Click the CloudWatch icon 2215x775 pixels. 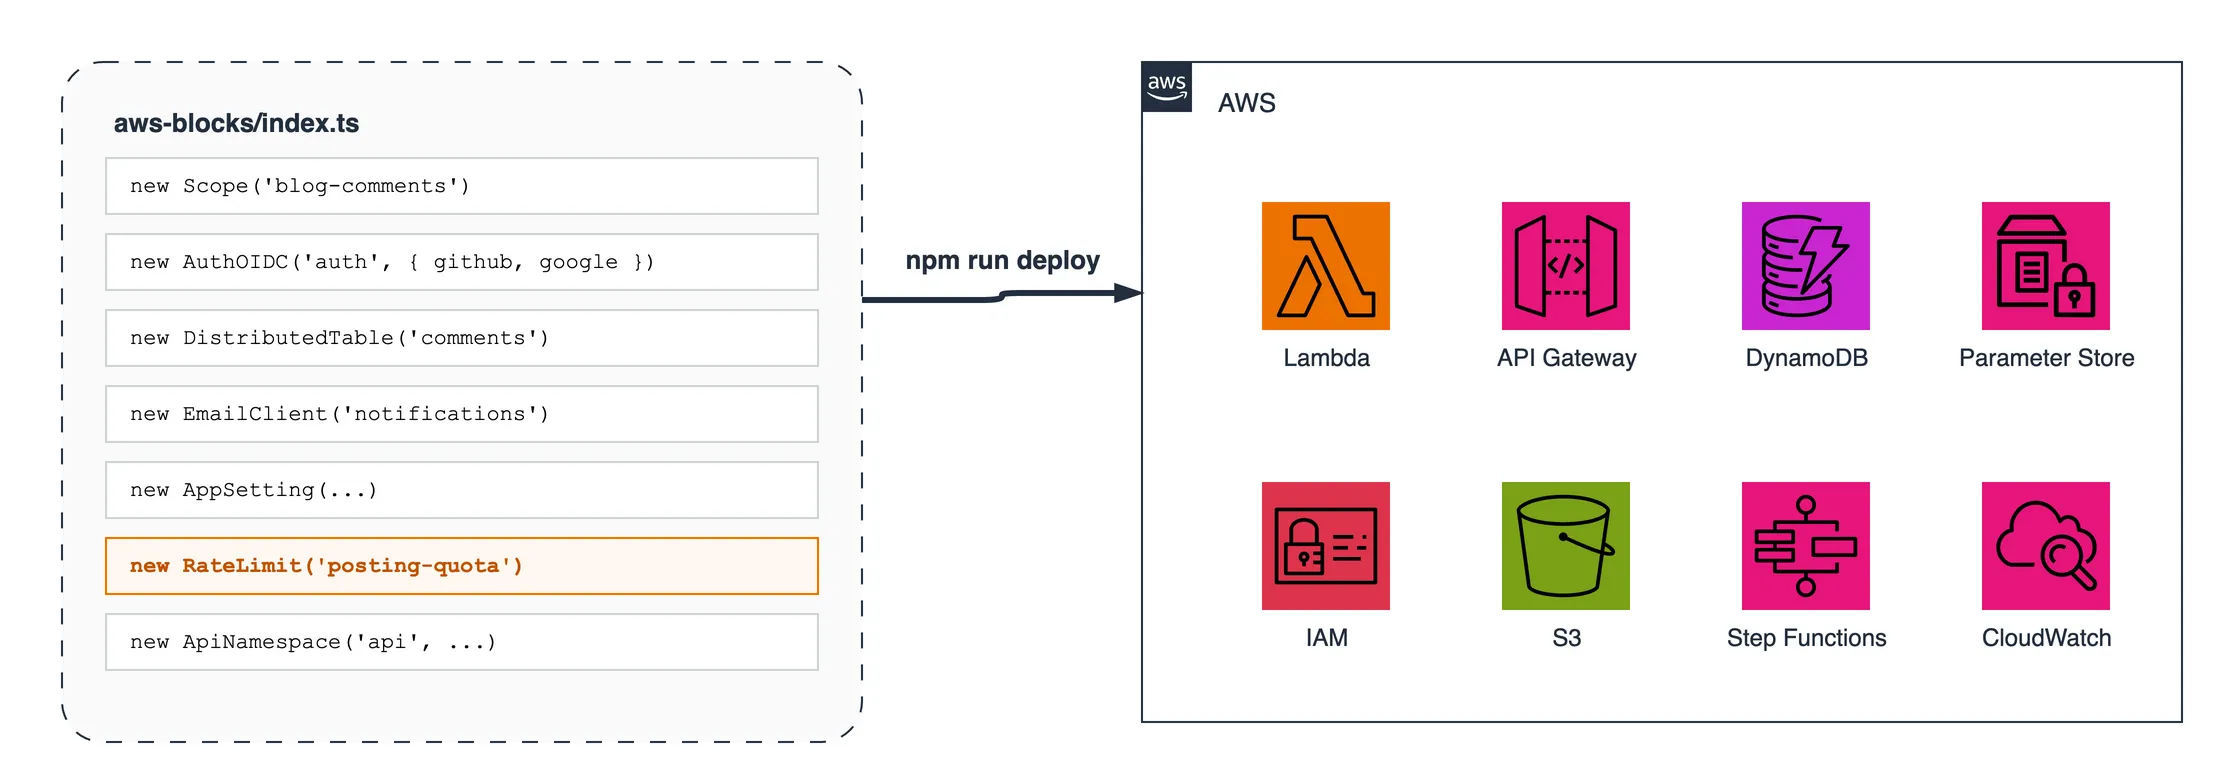tap(2045, 546)
